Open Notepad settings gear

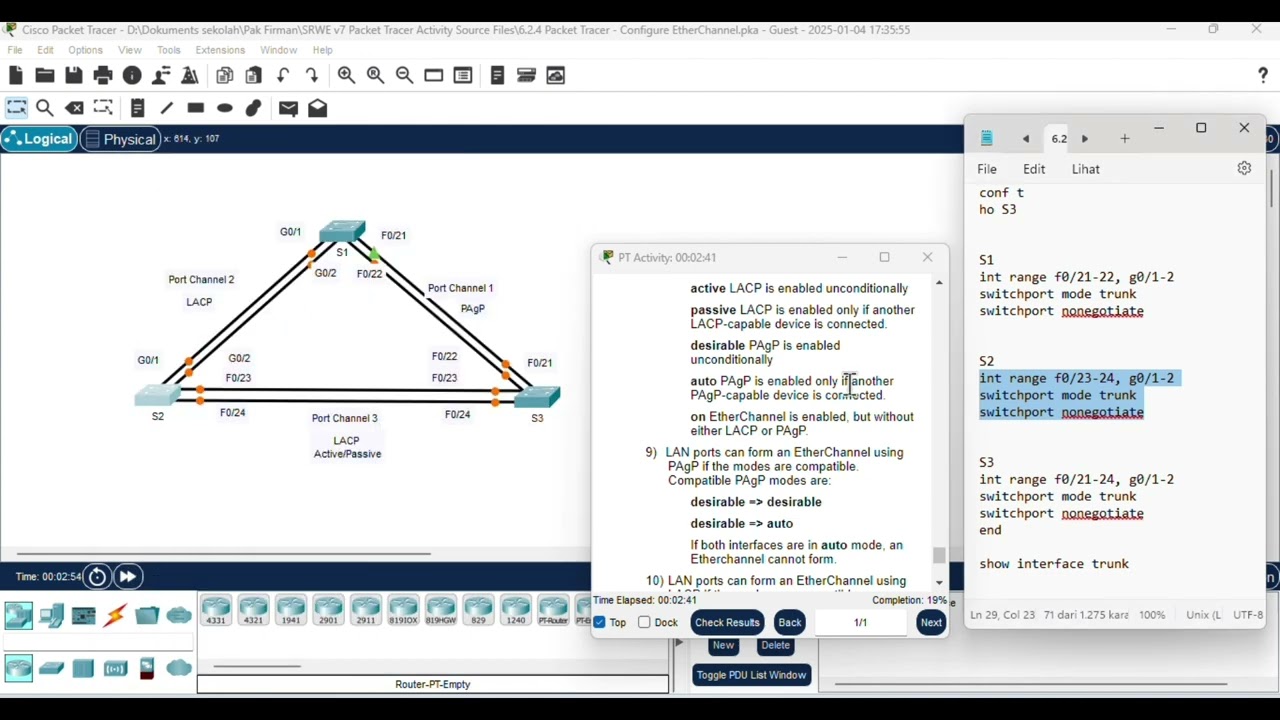point(1244,169)
